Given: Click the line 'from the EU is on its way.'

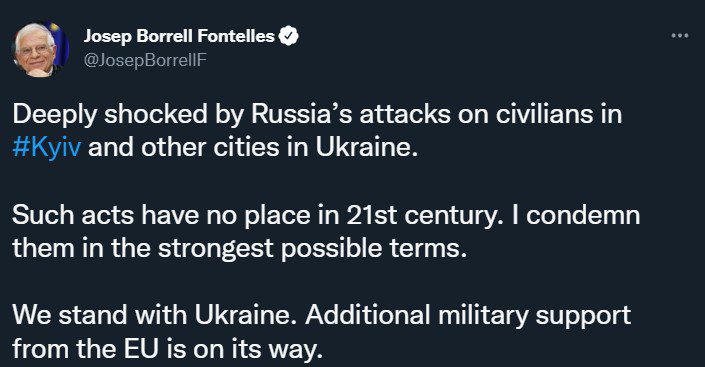Looking at the screenshot, I should click(168, 349).
